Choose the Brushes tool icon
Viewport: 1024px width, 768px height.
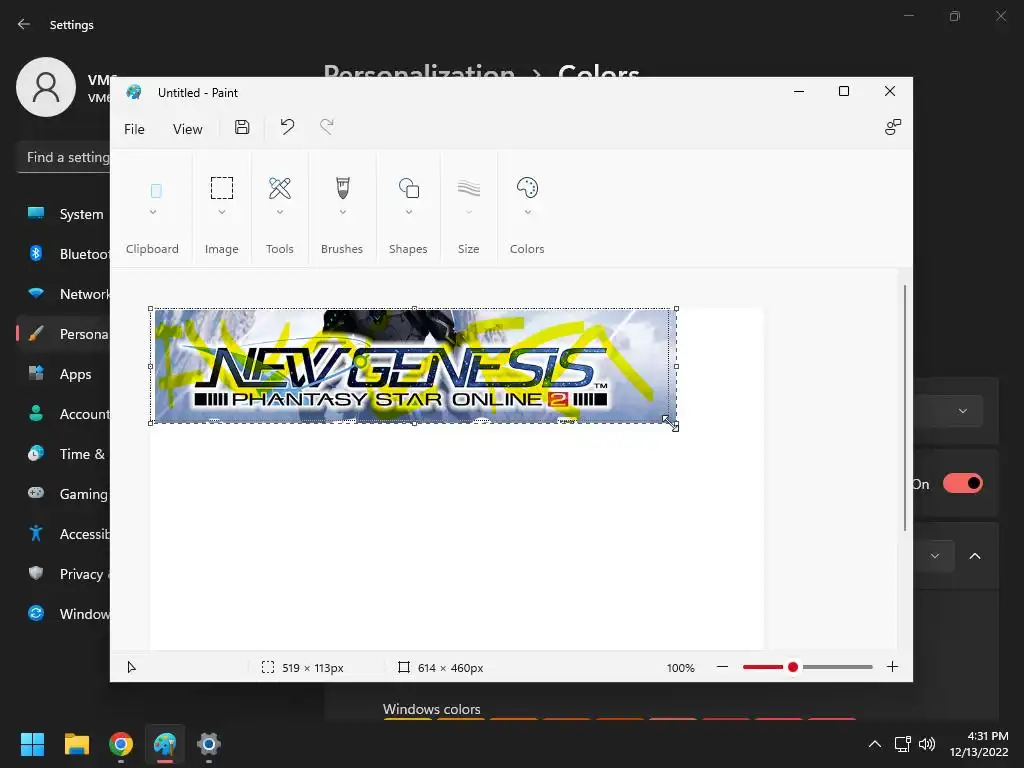(x=343, y=188)
